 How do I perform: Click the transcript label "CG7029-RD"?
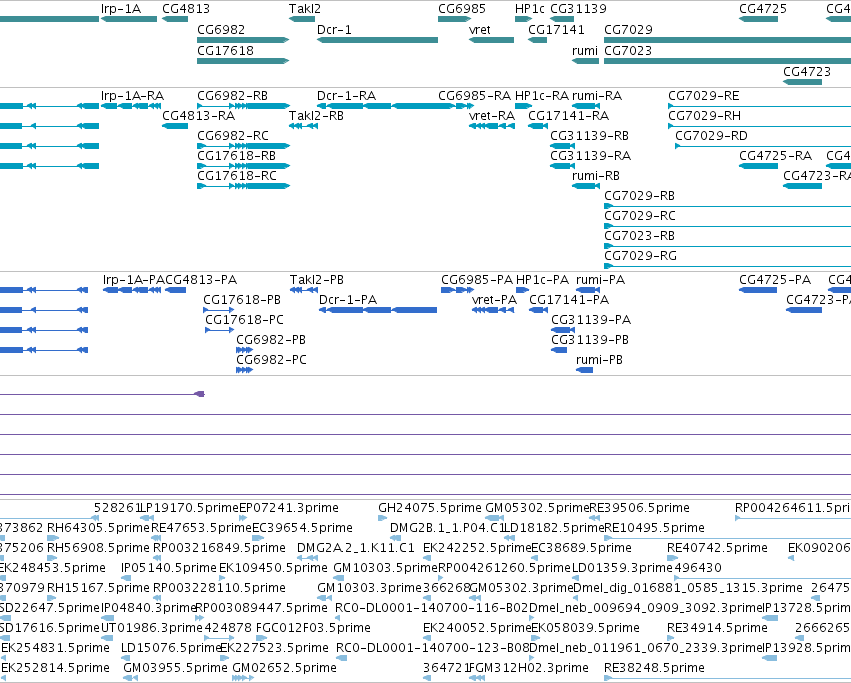(x=711, y=136)
